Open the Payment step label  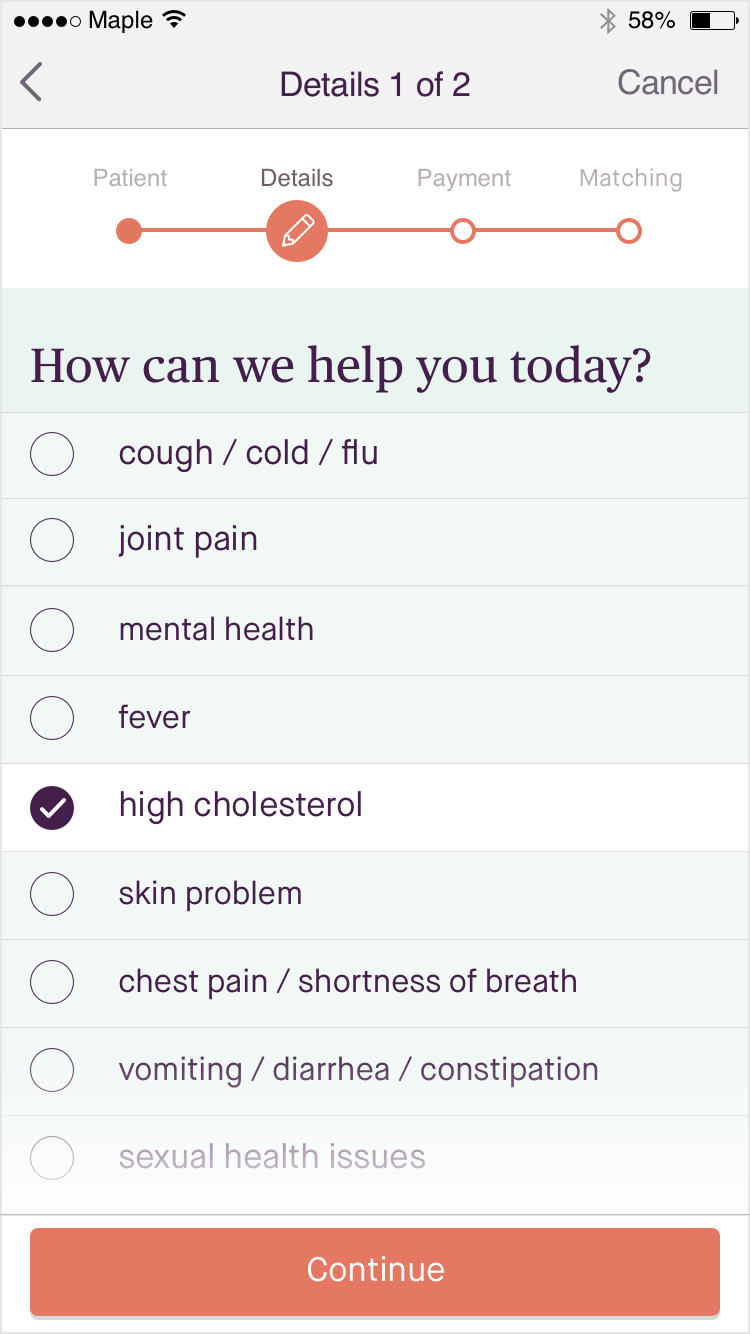click(463, 178)
